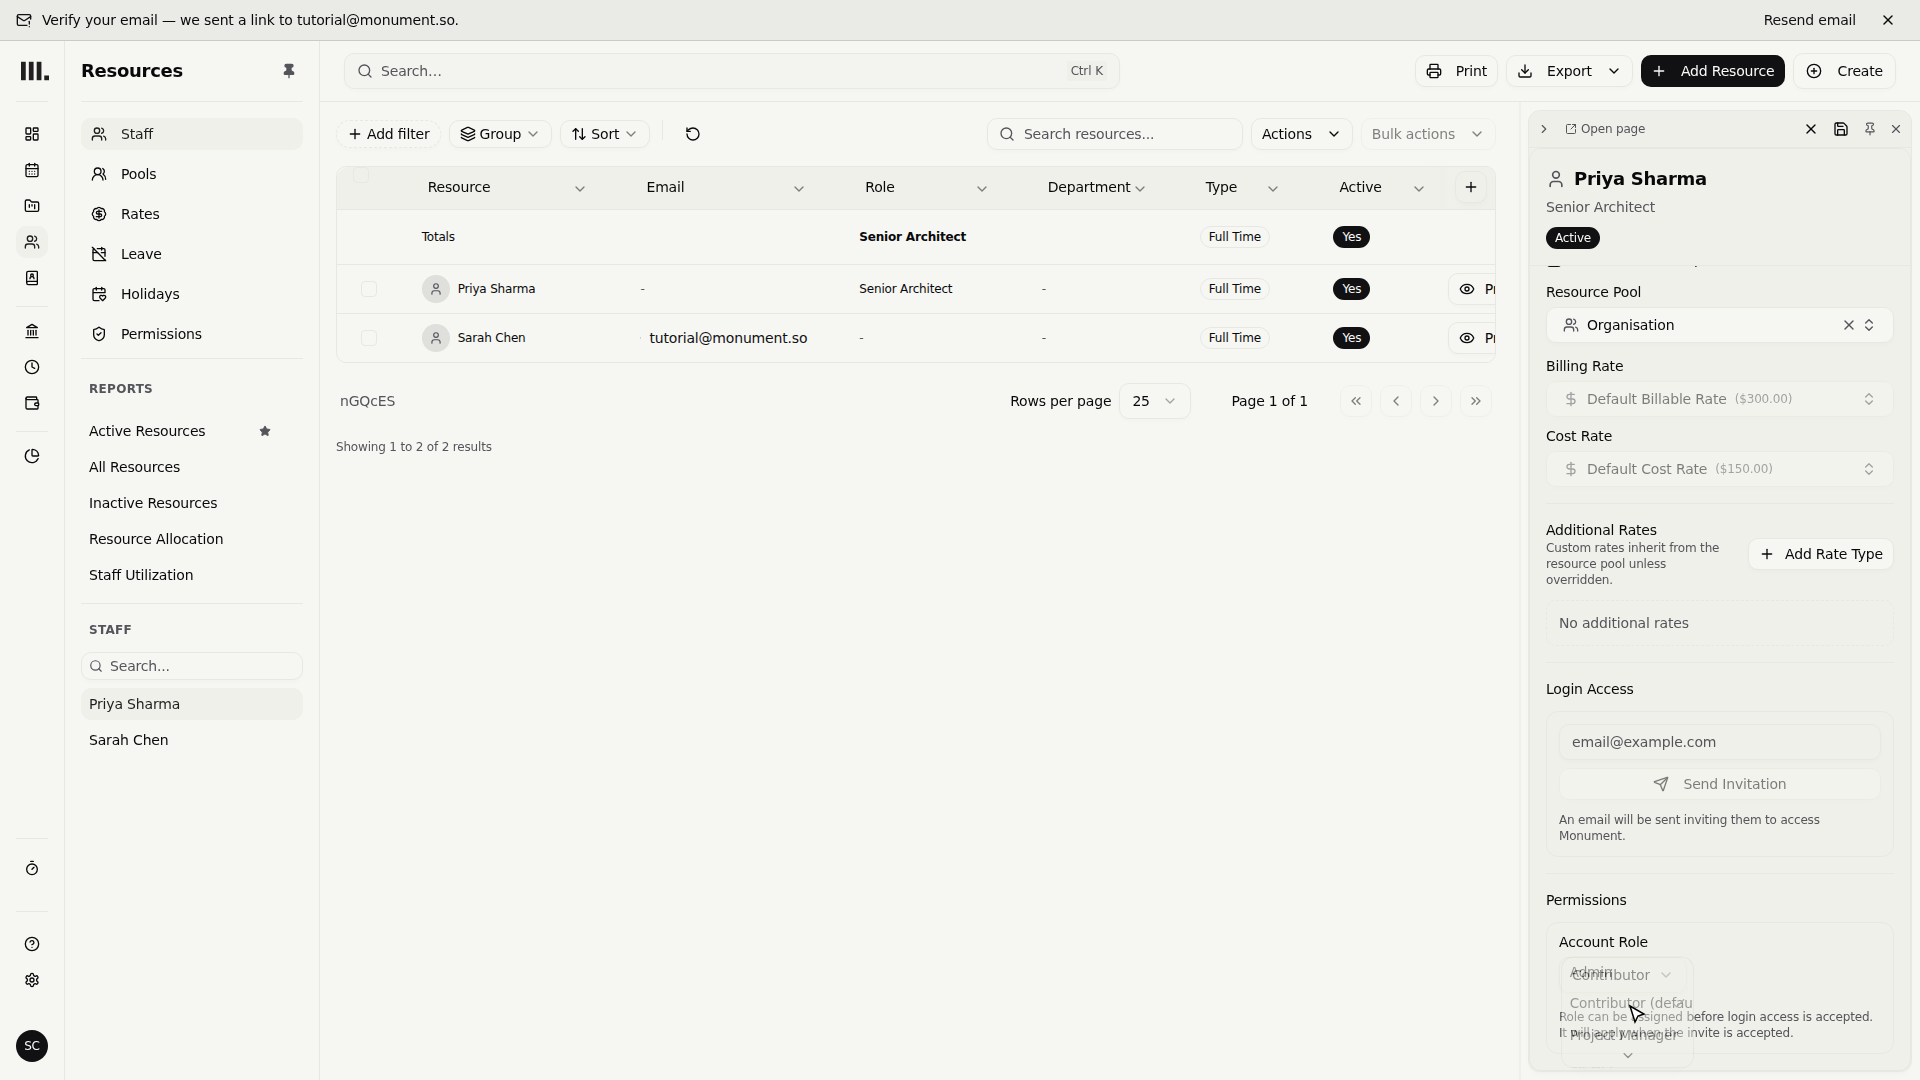Open settings gear in left rail

coord(32,980)
